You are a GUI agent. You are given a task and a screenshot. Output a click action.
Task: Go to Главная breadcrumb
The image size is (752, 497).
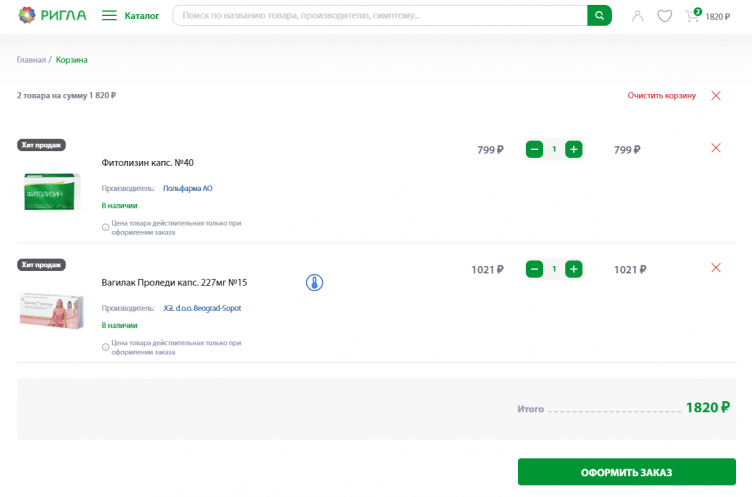click(31, 60)
